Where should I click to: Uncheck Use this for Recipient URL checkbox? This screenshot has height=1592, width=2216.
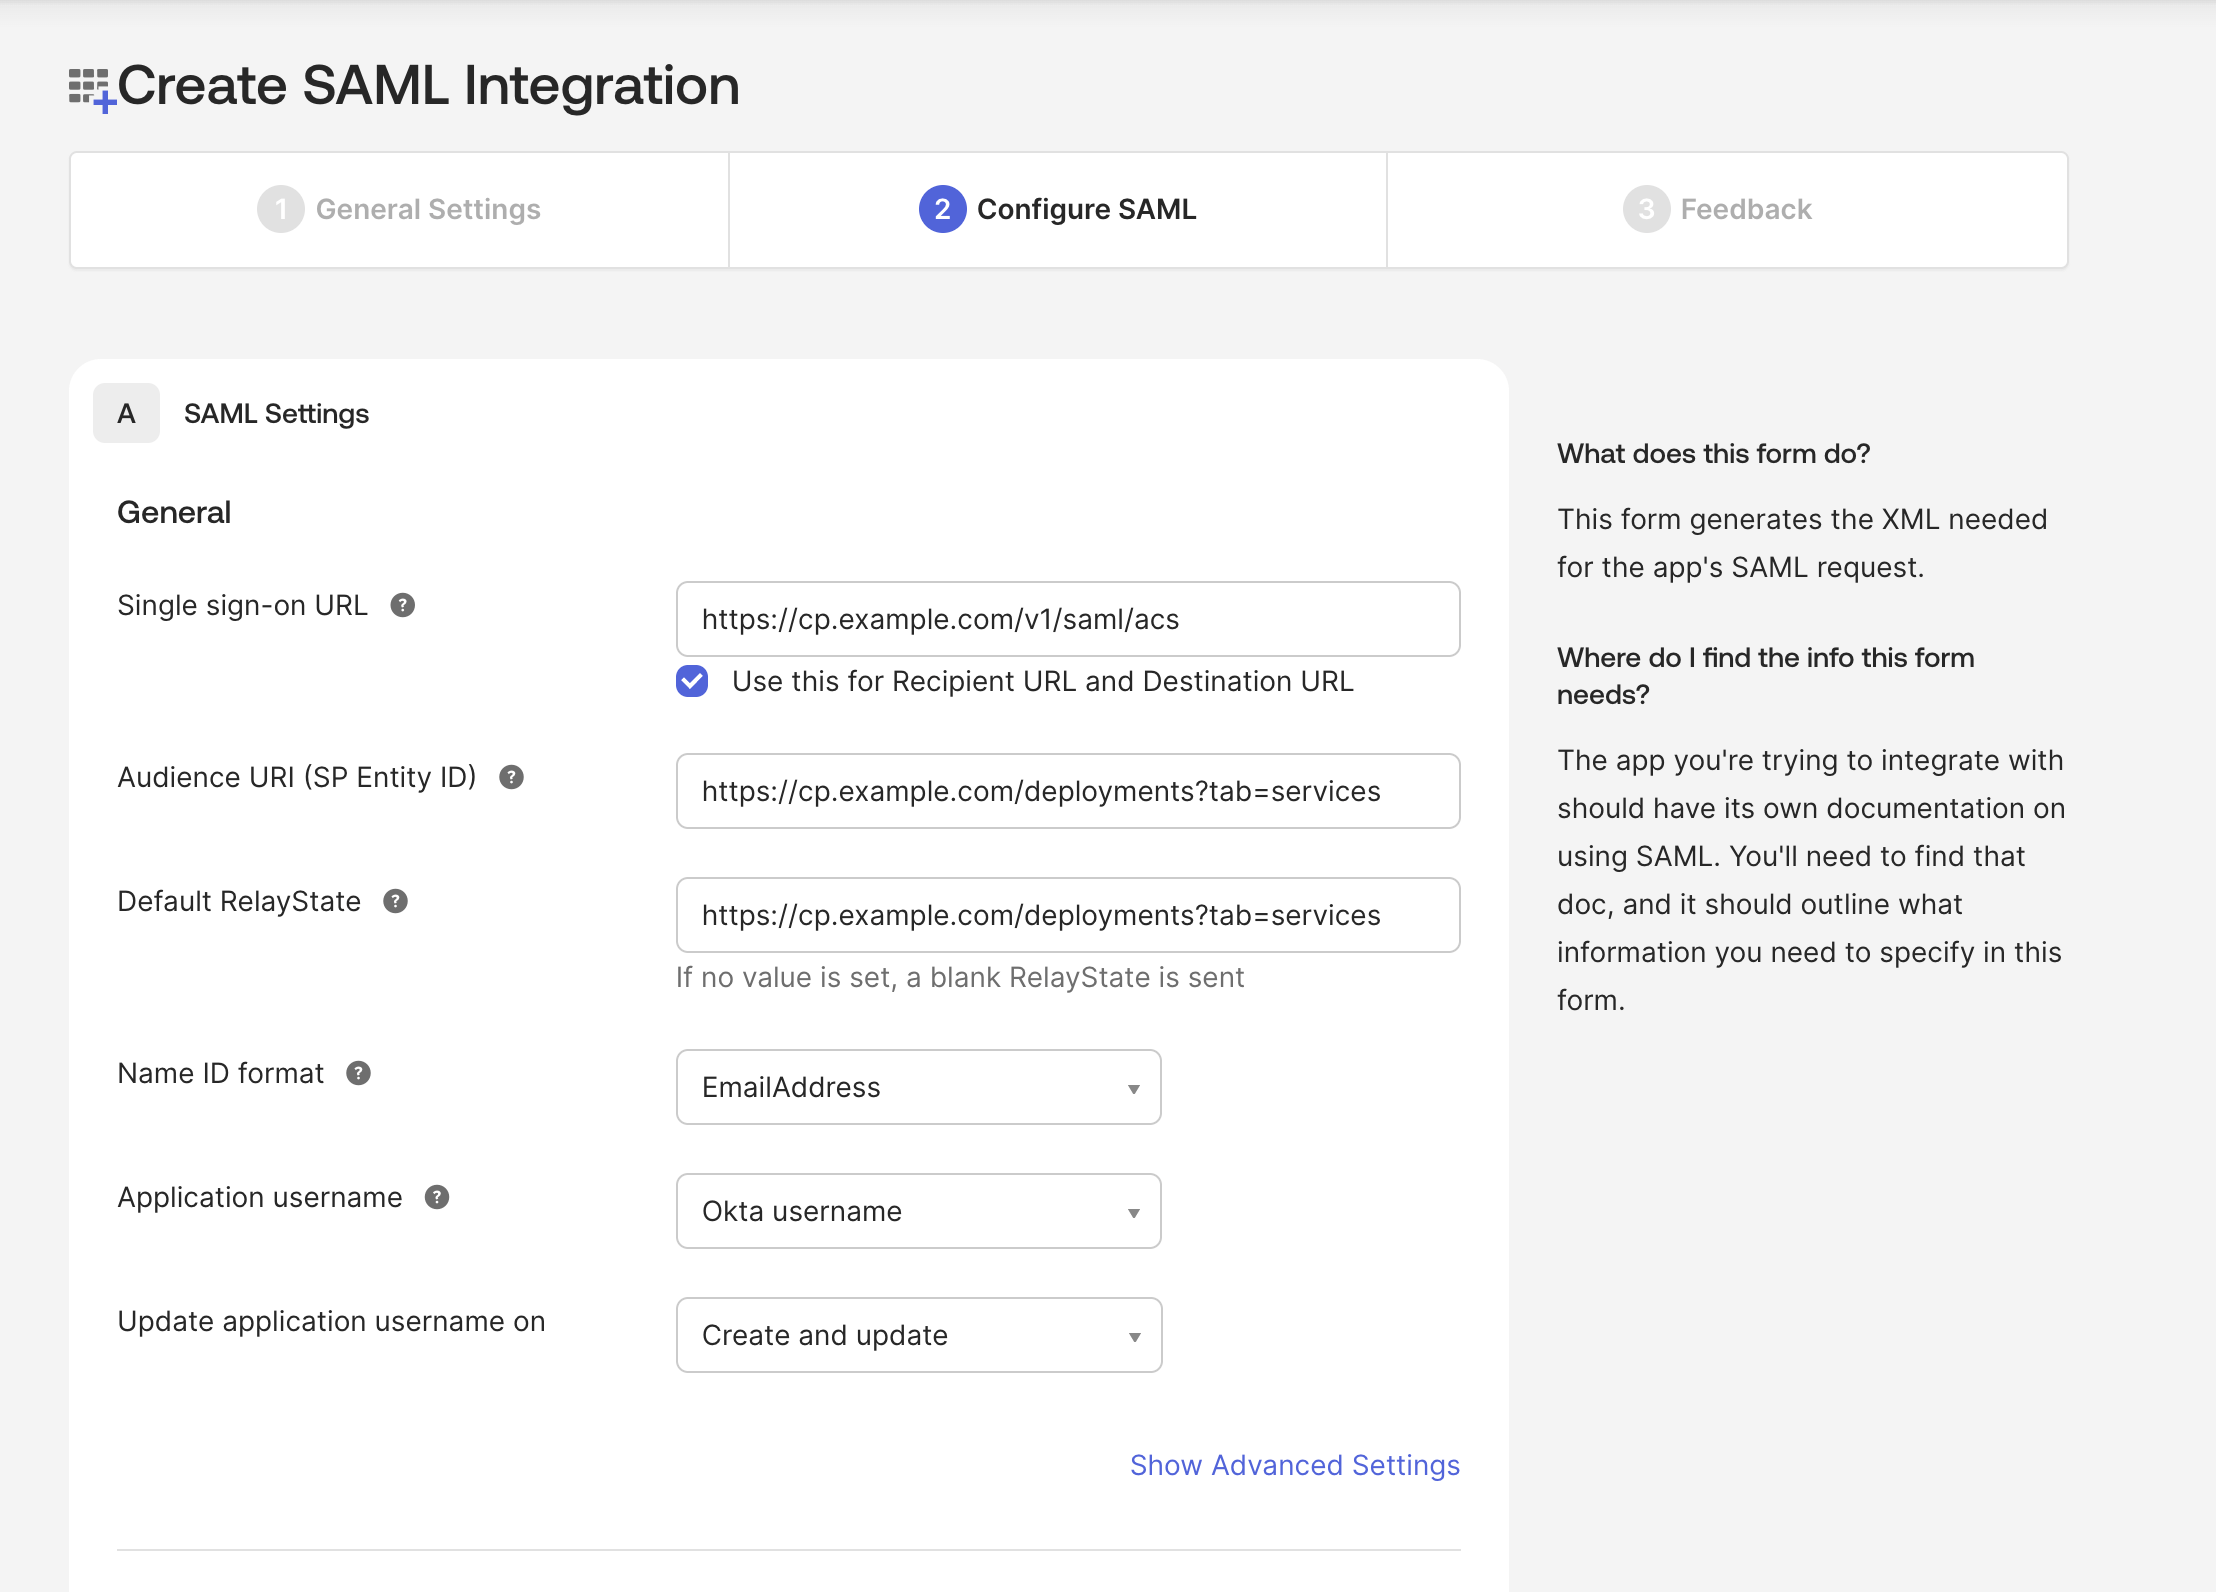692,681
